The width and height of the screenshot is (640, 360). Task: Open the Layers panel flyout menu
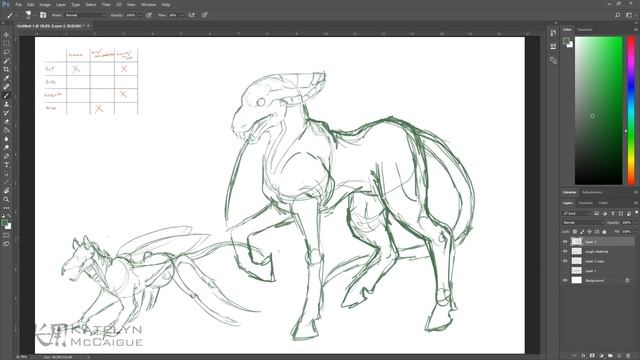(x=636, y=203)
